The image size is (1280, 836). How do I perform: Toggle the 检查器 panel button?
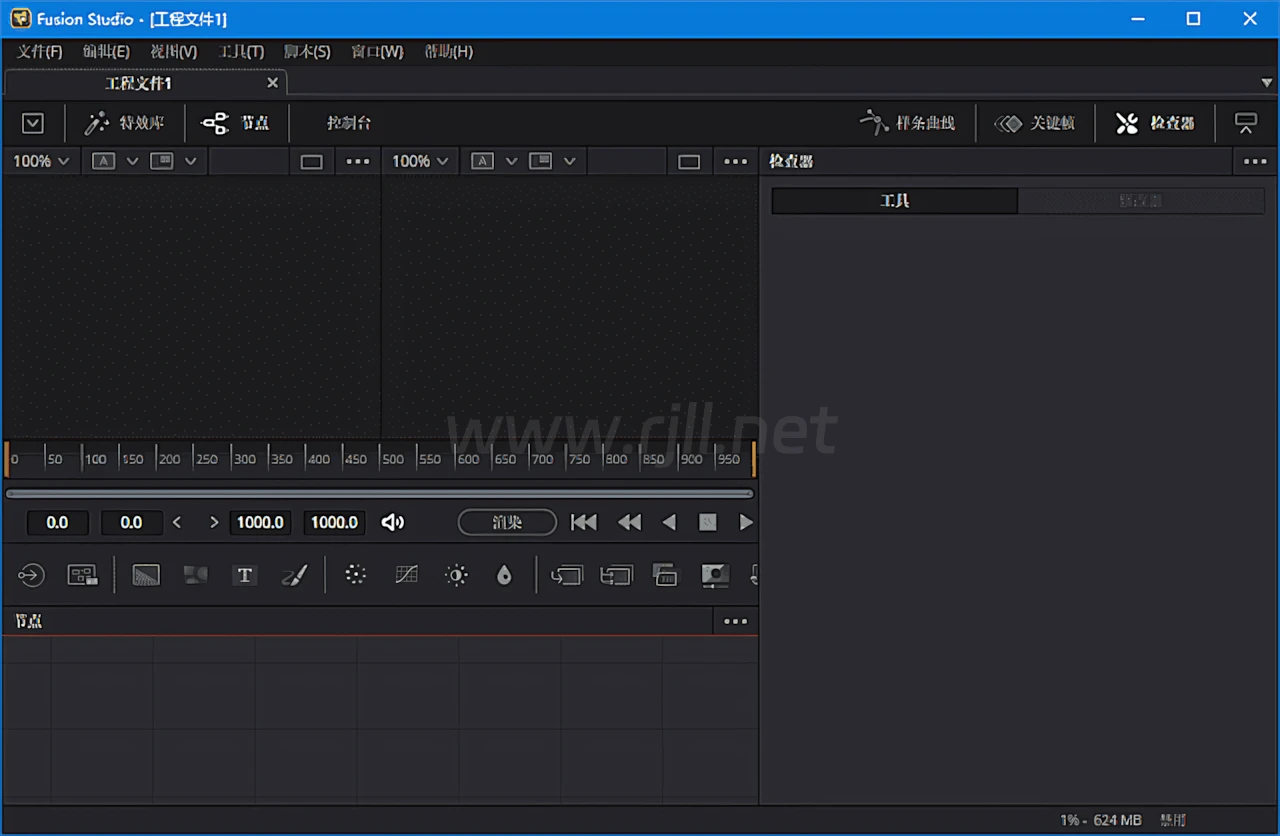click(x=1155, y=123)
